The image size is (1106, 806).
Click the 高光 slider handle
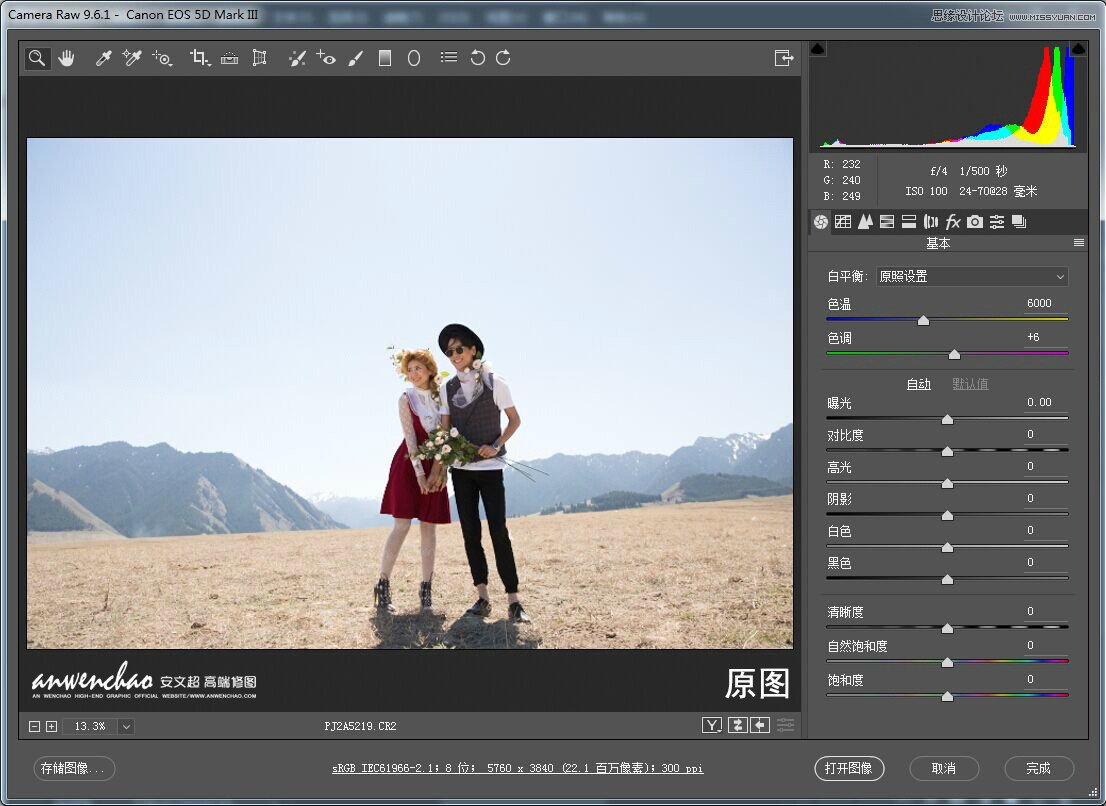[947, 484]
